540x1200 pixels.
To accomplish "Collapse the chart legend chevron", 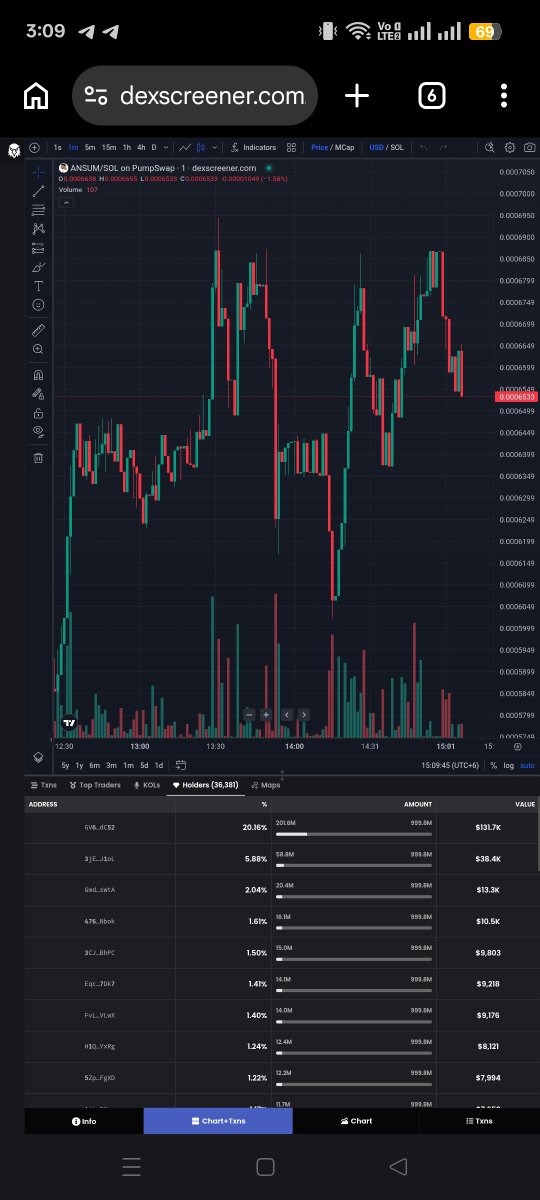I will click(67, 202).
